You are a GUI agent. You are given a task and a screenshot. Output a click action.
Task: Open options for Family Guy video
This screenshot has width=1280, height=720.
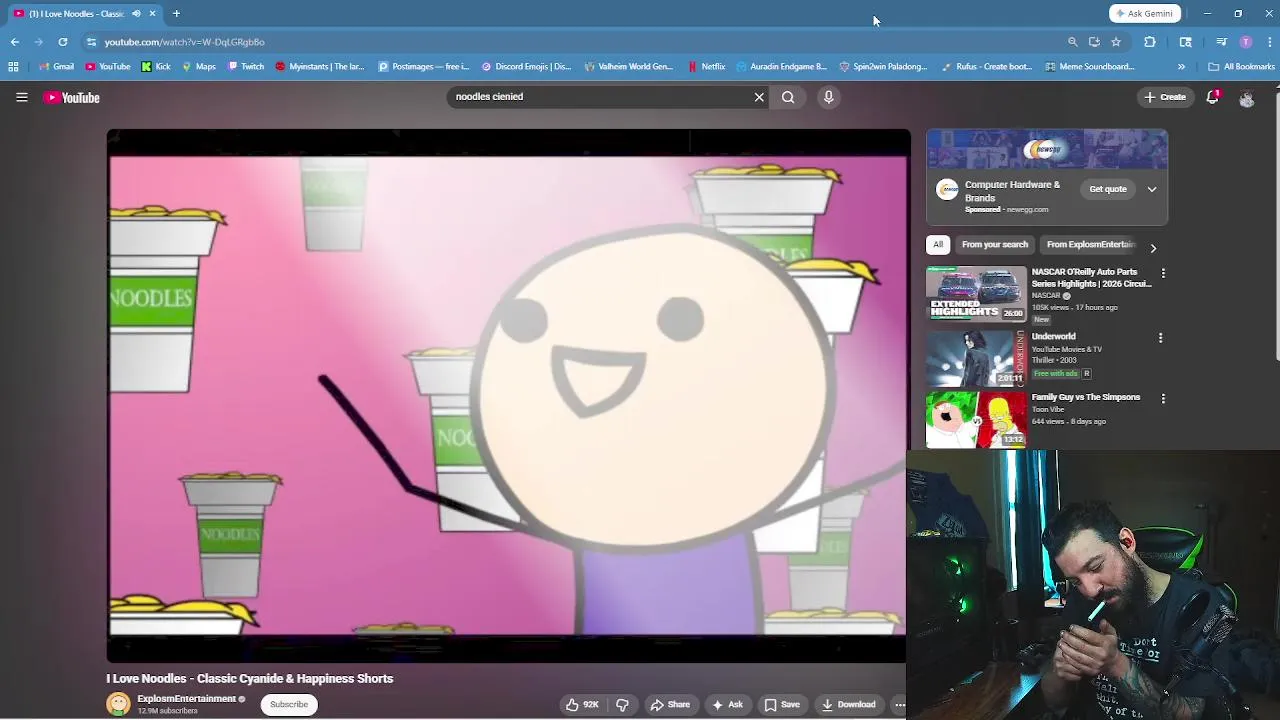point(1162,398)
